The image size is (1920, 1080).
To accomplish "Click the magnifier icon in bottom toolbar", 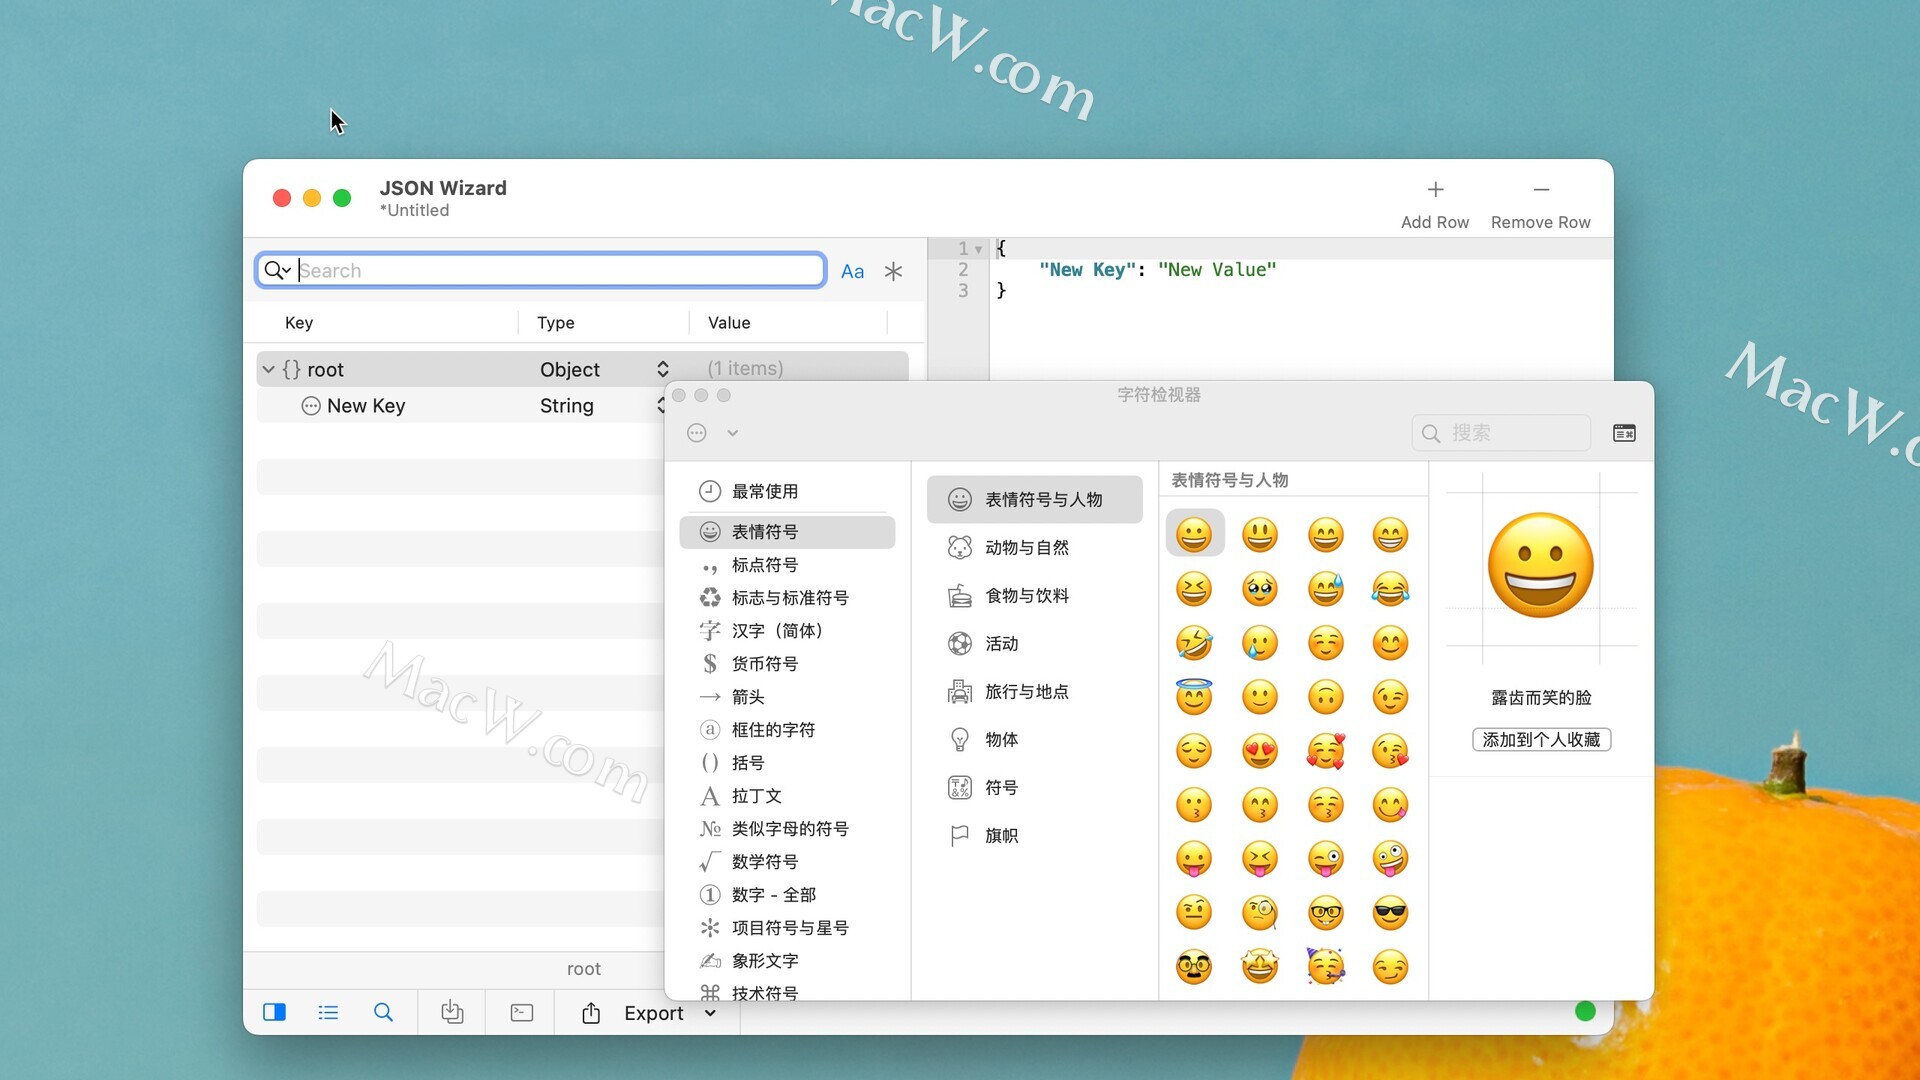I will click(383, 1012).
